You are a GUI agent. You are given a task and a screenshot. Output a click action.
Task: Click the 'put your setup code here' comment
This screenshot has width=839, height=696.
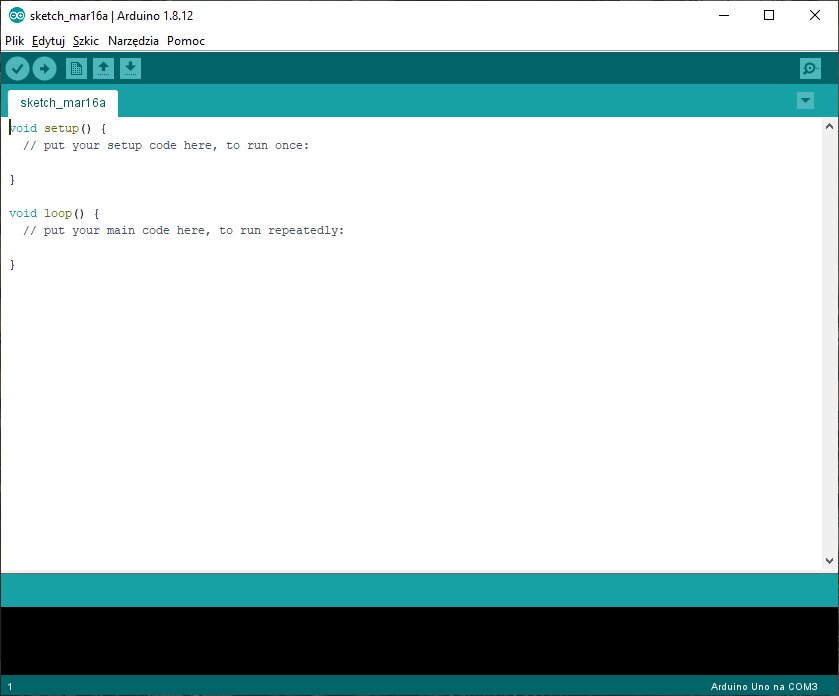[x=166, y=146]
